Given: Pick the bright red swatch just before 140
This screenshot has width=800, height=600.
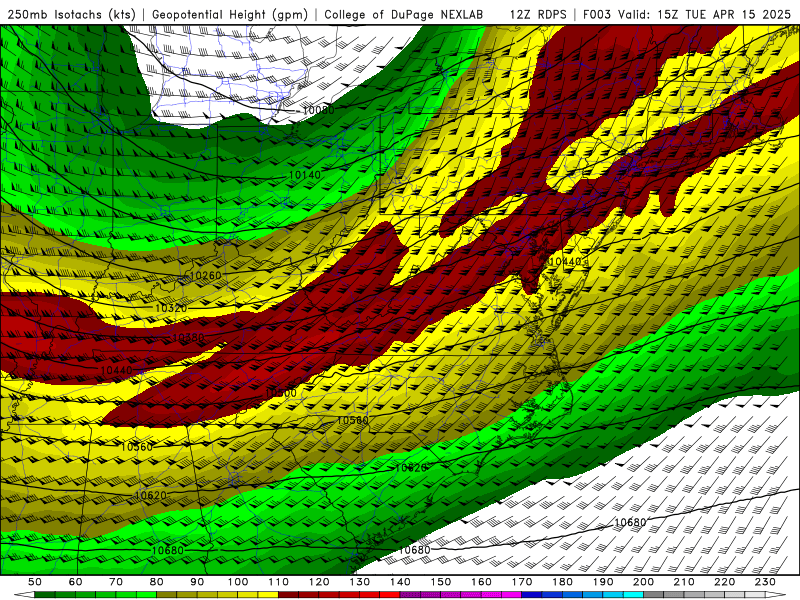Looking at the screenshot, I should (390, 595).
